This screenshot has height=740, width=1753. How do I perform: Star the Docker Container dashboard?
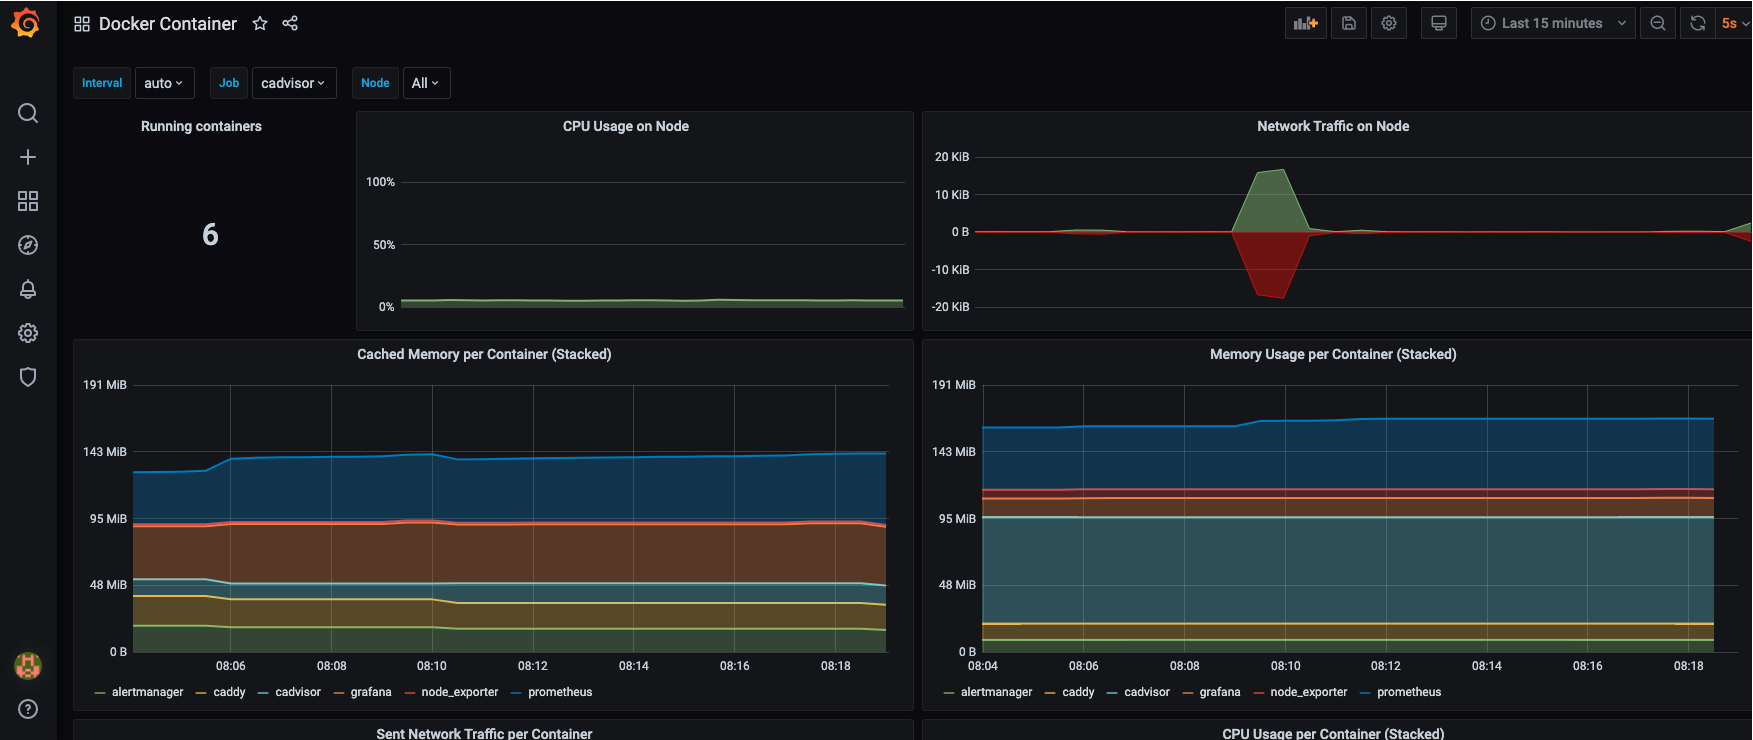[260, 23]
